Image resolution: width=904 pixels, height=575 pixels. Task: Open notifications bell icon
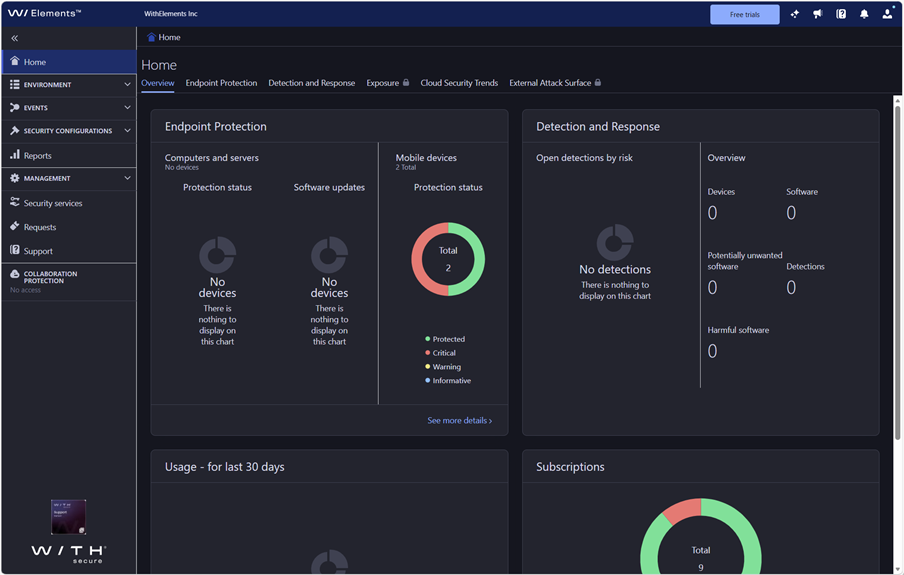(x=864, y=14)
